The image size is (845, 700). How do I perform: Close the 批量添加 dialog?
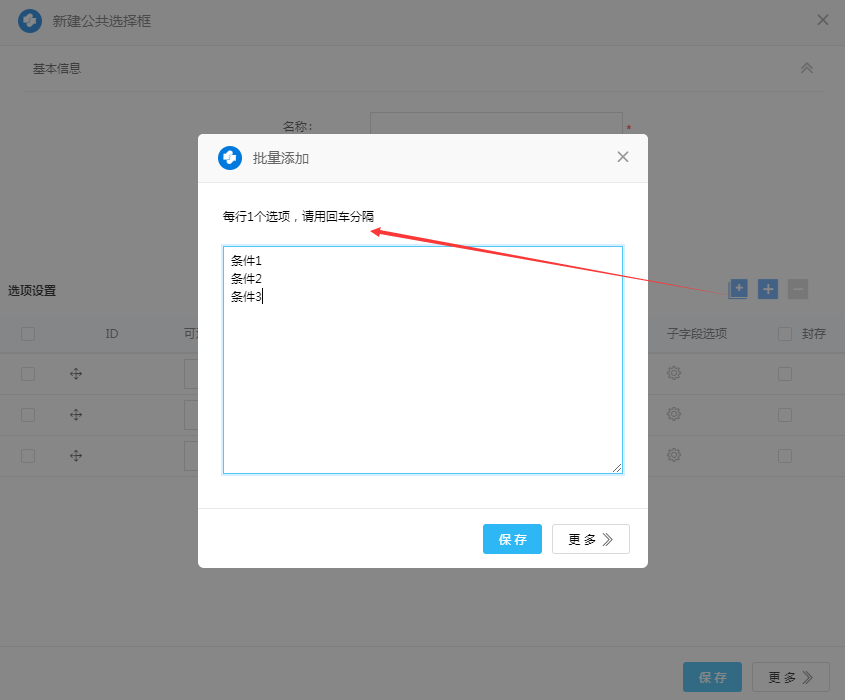(x=623, y=157)
